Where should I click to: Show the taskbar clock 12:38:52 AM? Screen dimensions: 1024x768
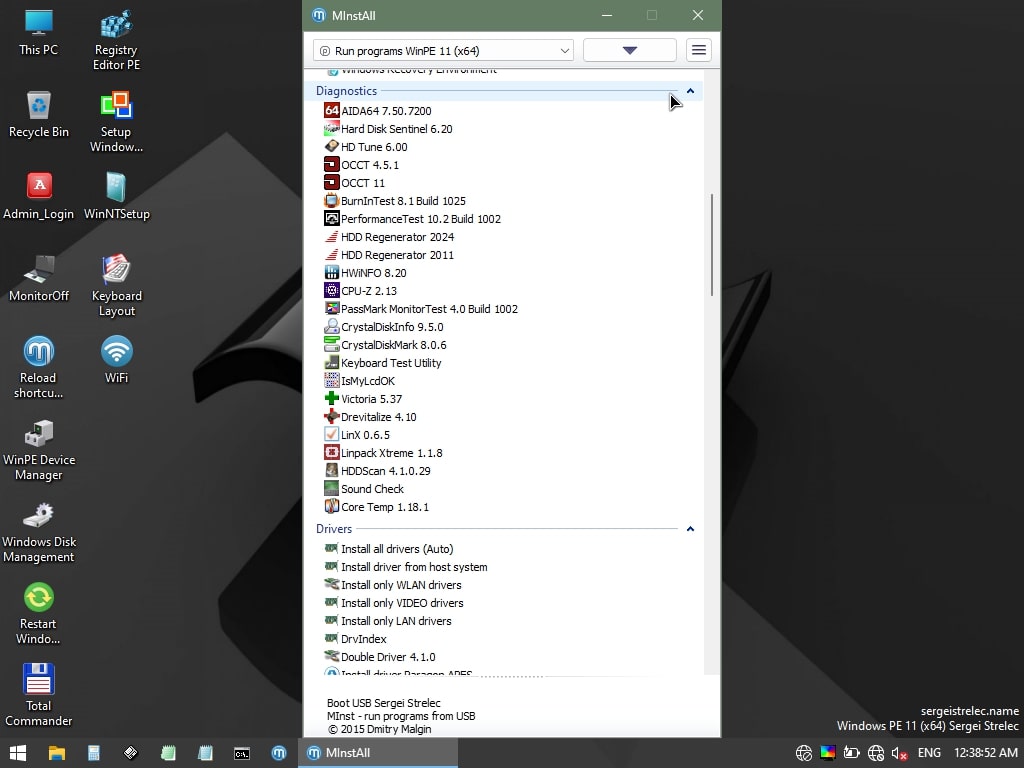[985, 753]
